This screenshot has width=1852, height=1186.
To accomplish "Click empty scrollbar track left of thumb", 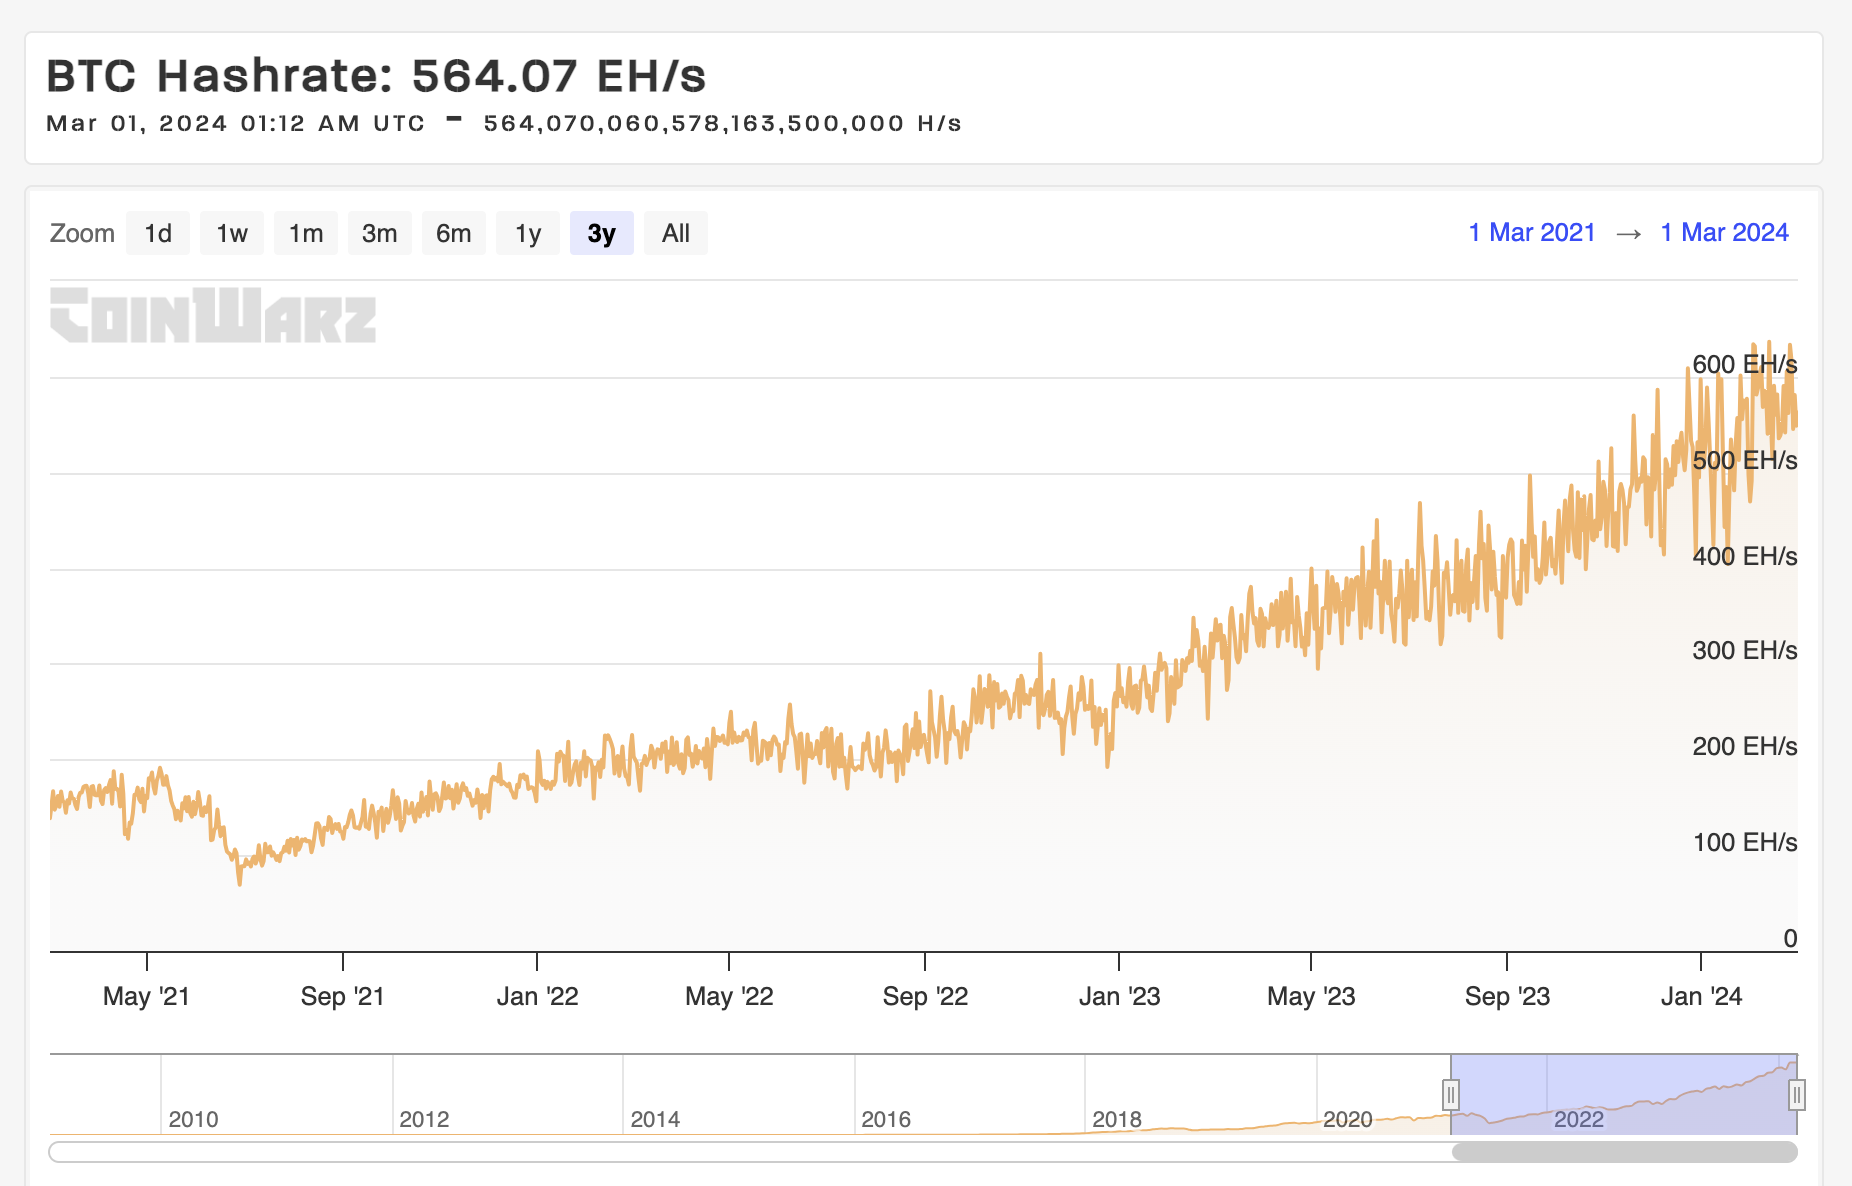I will 750,1152.
